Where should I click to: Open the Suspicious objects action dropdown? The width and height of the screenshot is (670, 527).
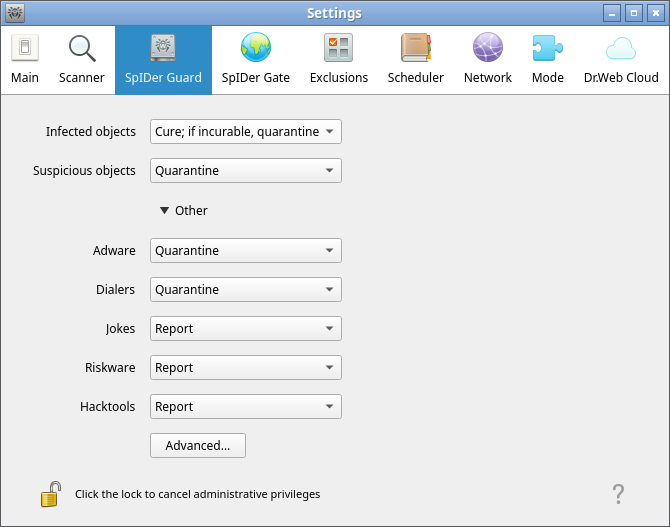[x=246, y=171]
